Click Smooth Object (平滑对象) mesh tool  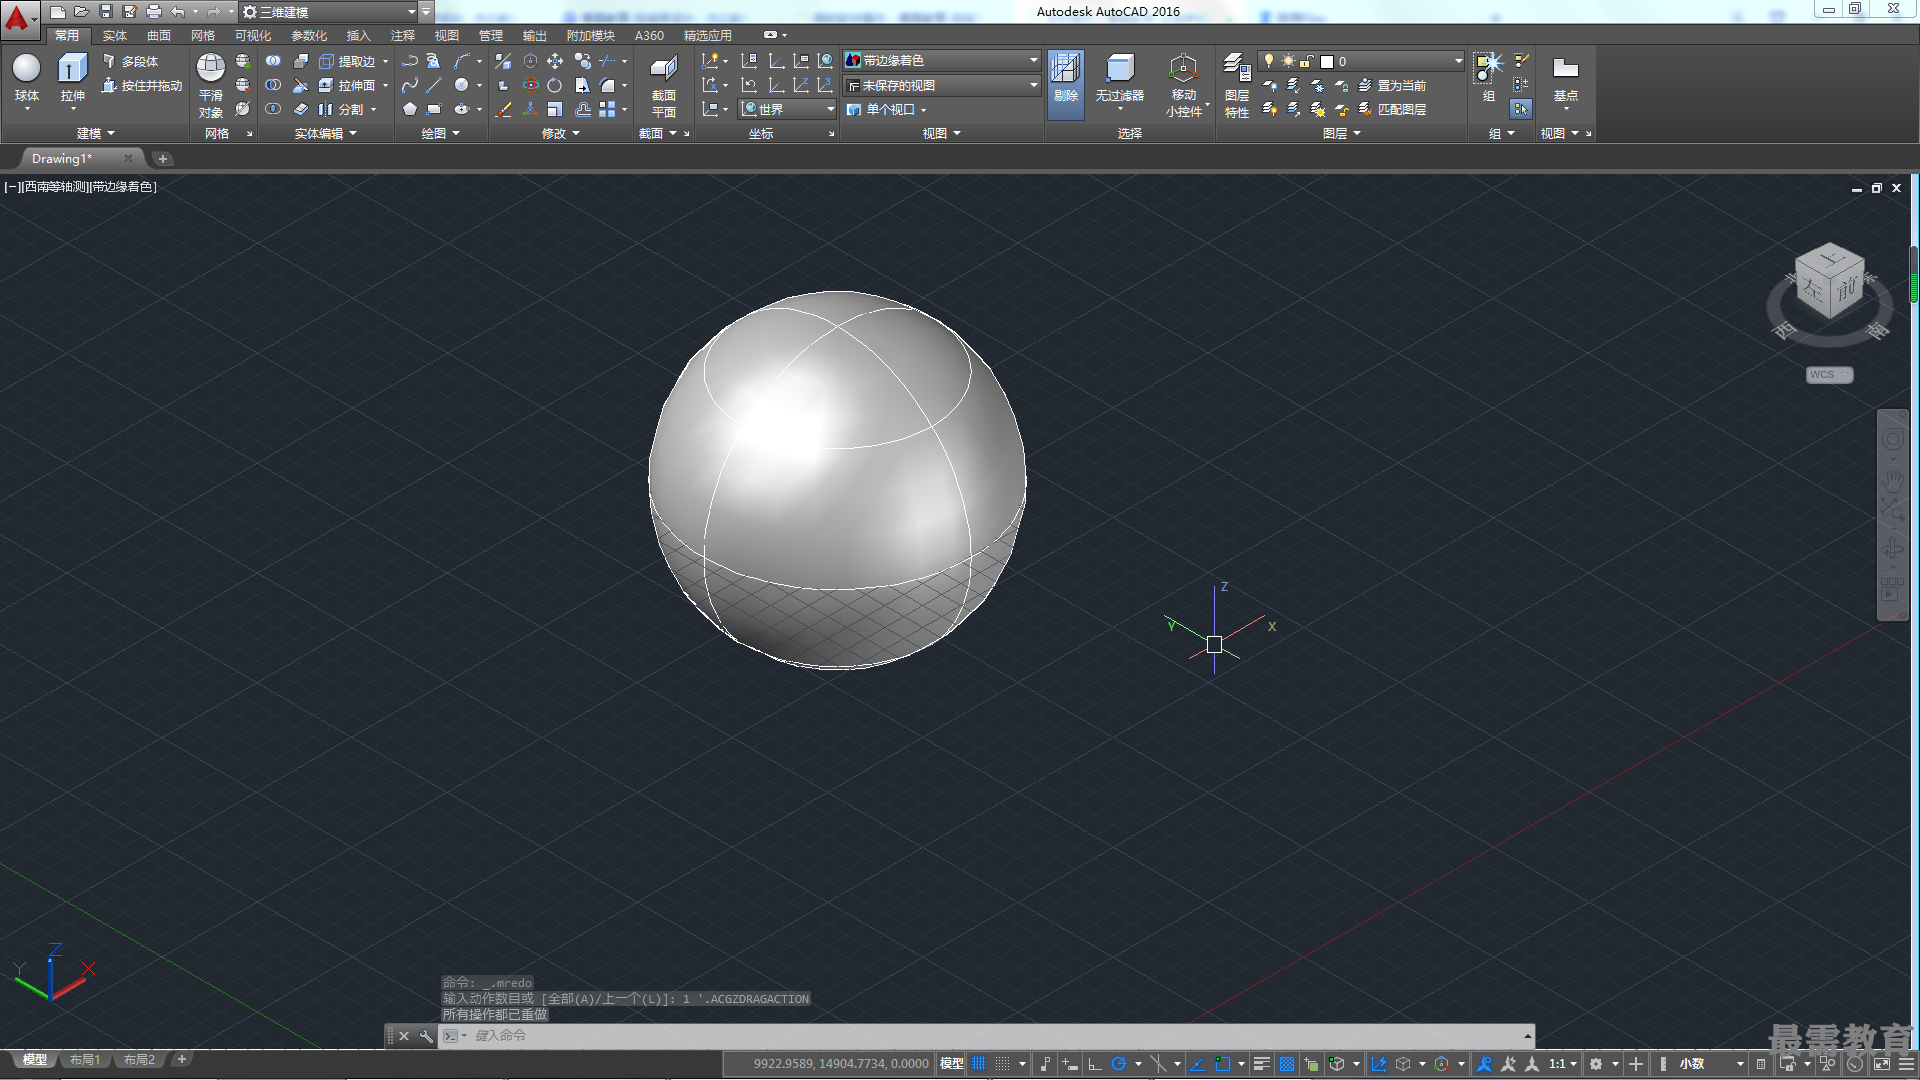pyautogui.click(x=210, y=85)
